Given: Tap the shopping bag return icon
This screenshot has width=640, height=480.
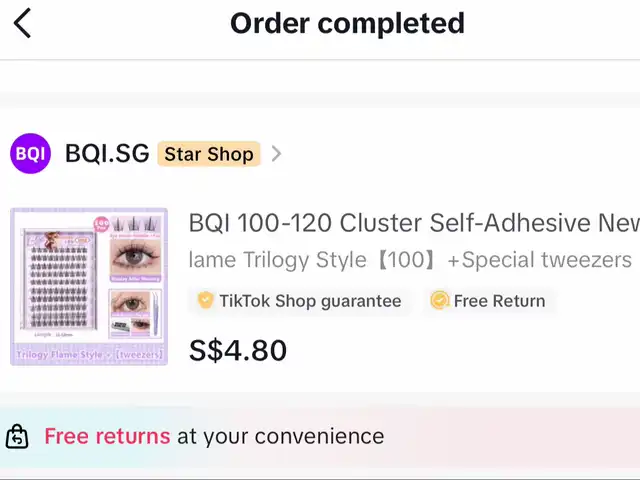Looking at the screenshot, I should [x=17, y=437].
